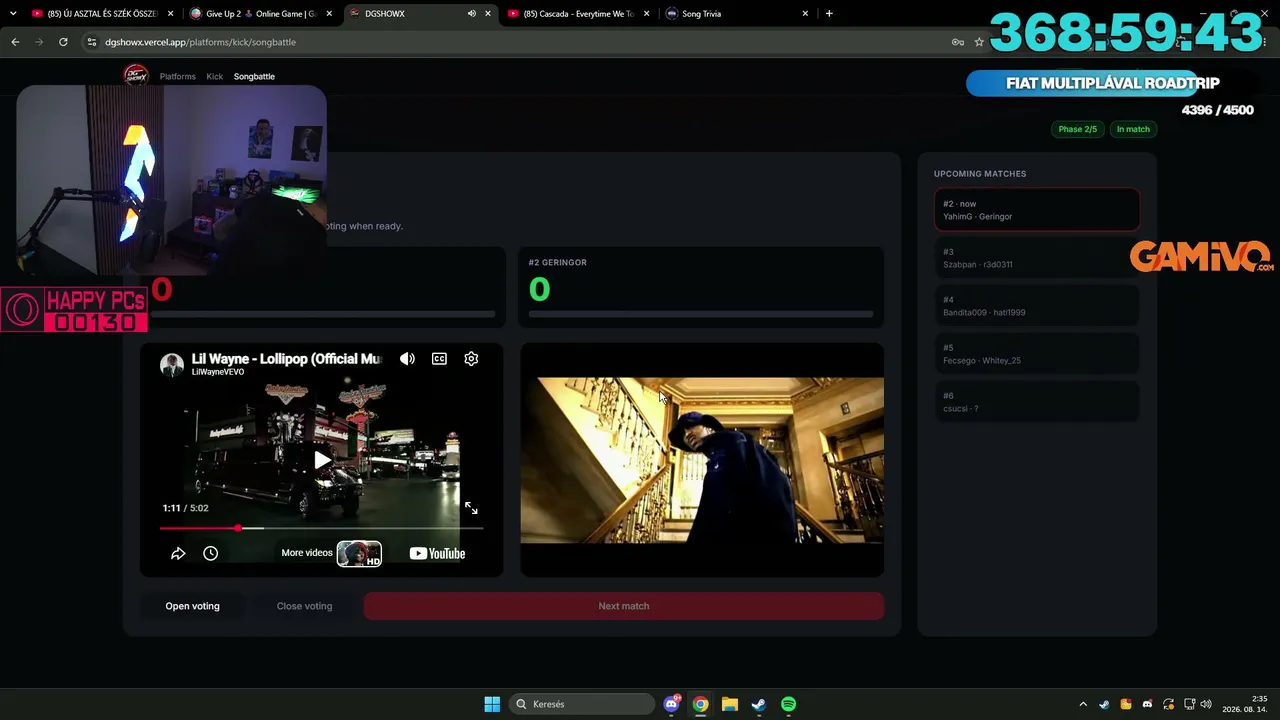Select upcoming match #3 Szabpan - r3d0311
The width and height of the screenshot is (1280, 720).
tap(1037, 258)
